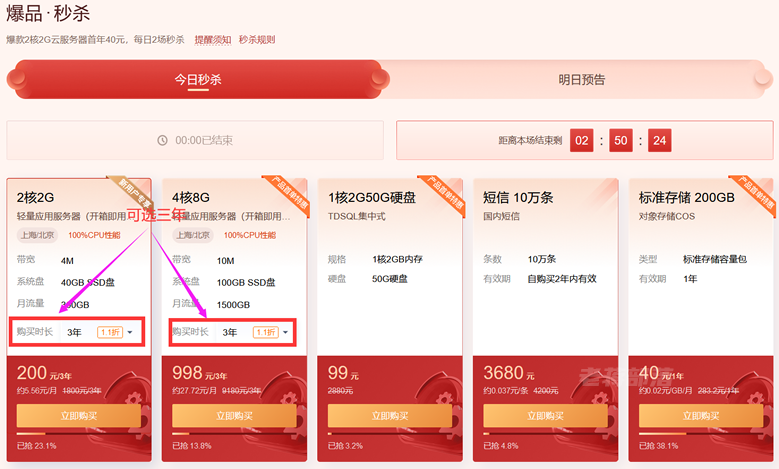This screenshot has height=469, width=779.
Task: Click 立即购买 for the 4核8G server
Action: pyautogui.click(x=234, y=416)
